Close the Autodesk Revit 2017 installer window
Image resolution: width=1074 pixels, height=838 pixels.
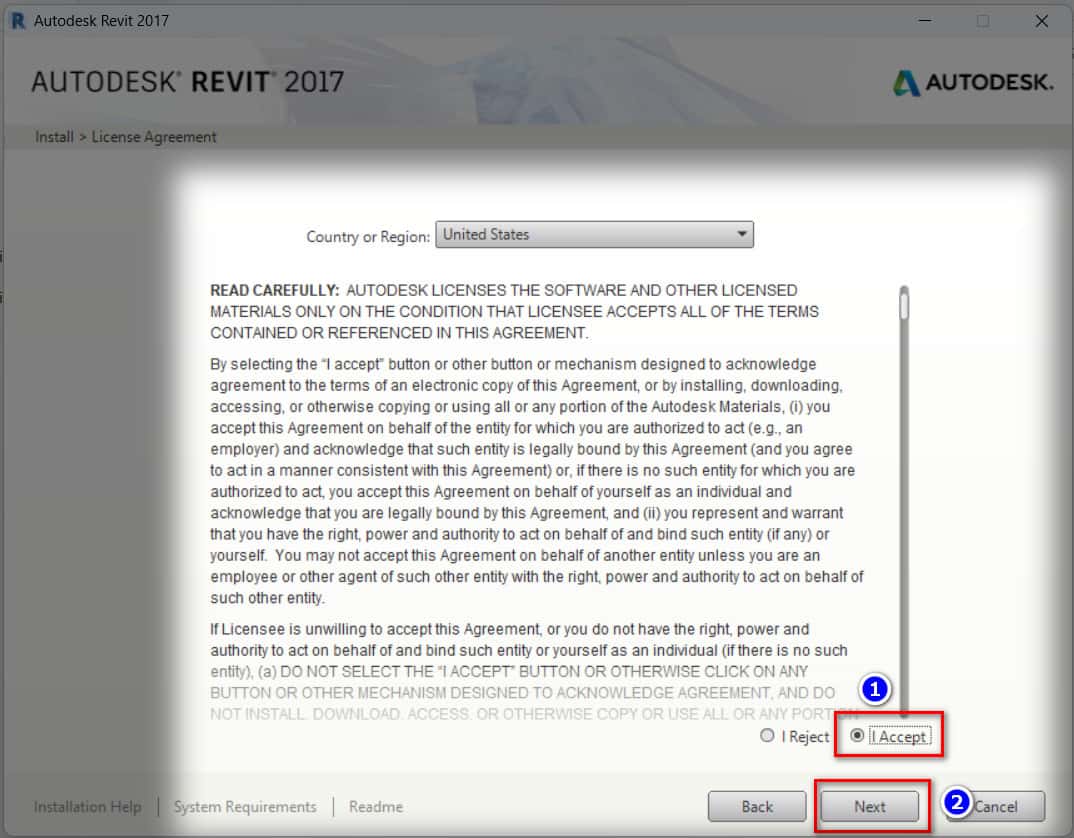pos(1042,21)
